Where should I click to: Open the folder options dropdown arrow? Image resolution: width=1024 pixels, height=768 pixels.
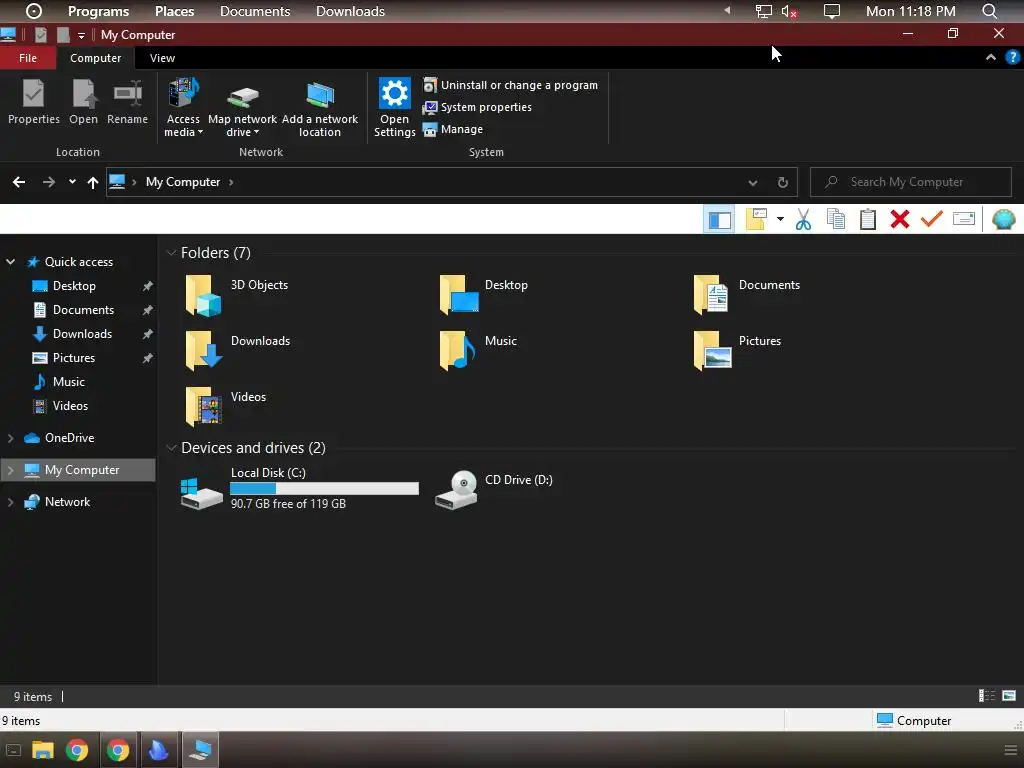pyautogui.click(x=780, y=219)
